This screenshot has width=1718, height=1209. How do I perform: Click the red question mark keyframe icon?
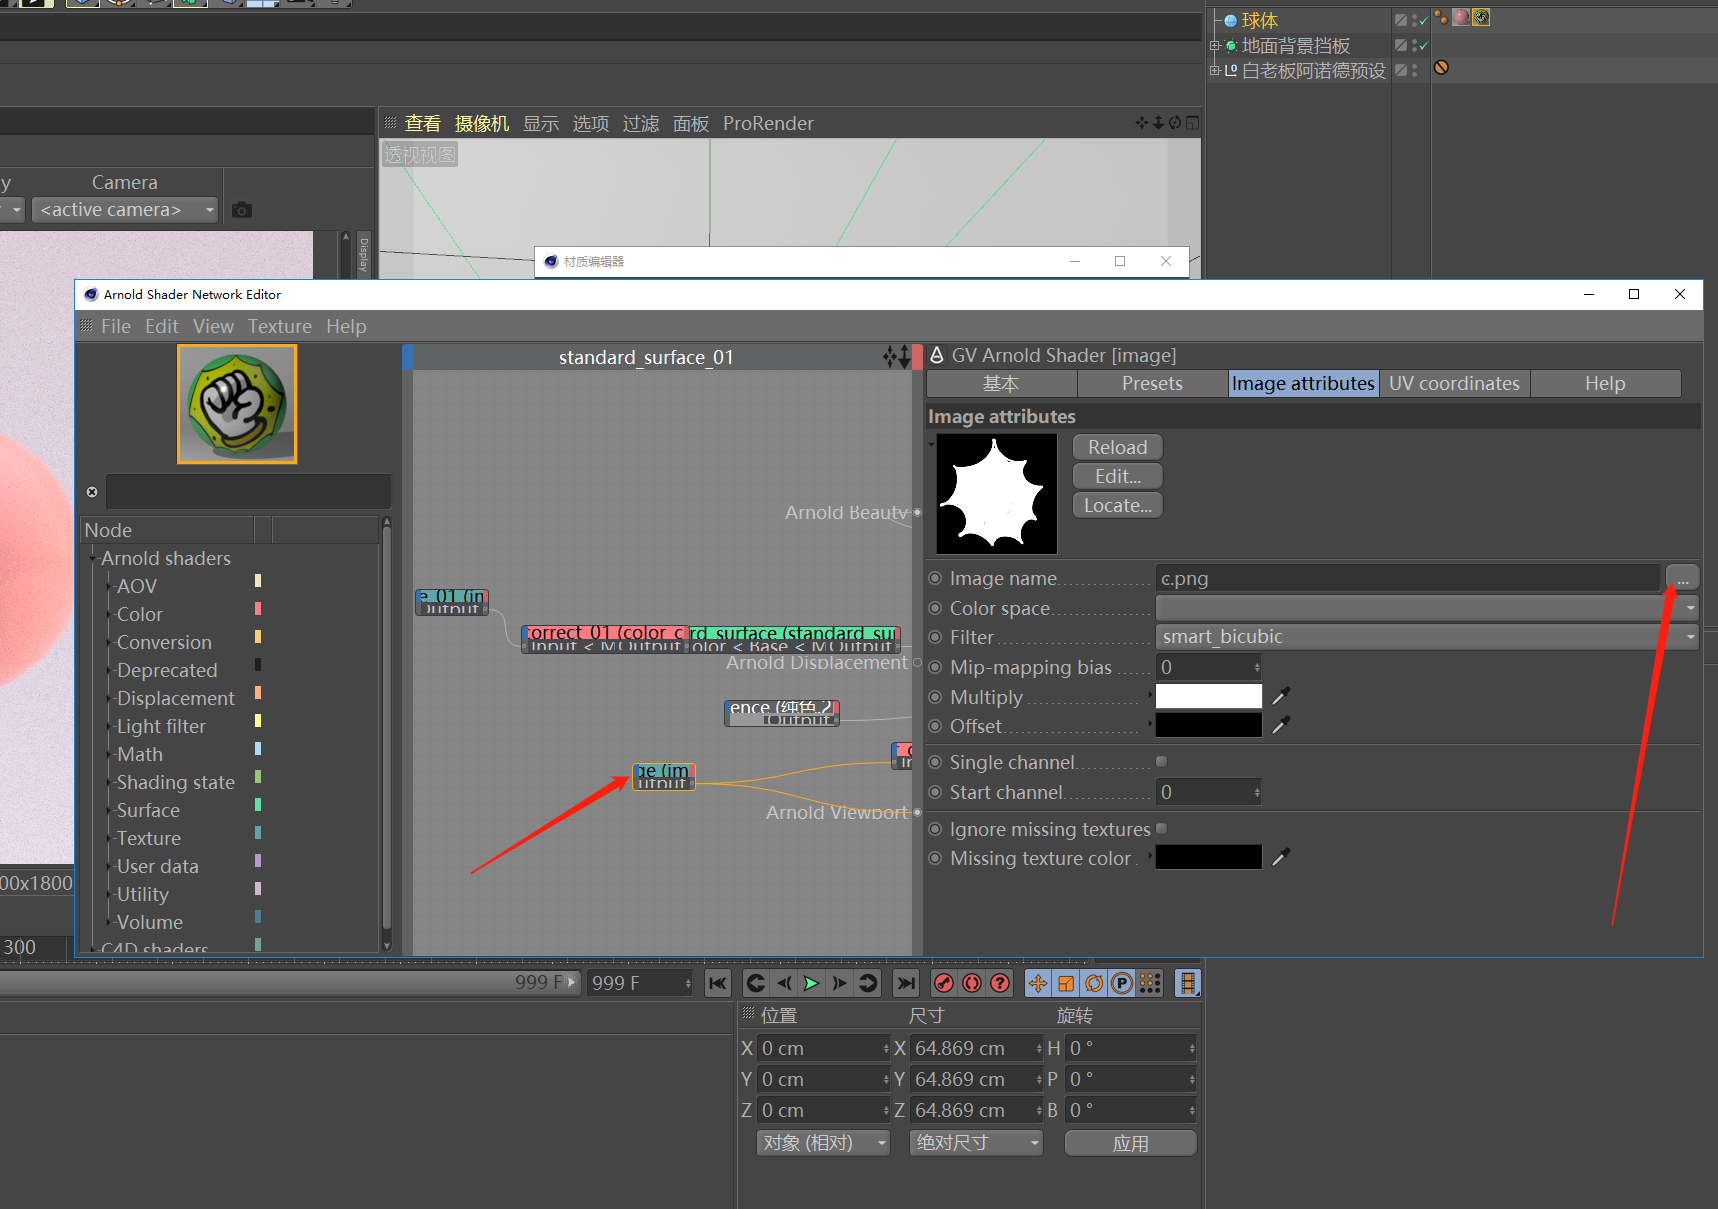(x=1000, y=983)
